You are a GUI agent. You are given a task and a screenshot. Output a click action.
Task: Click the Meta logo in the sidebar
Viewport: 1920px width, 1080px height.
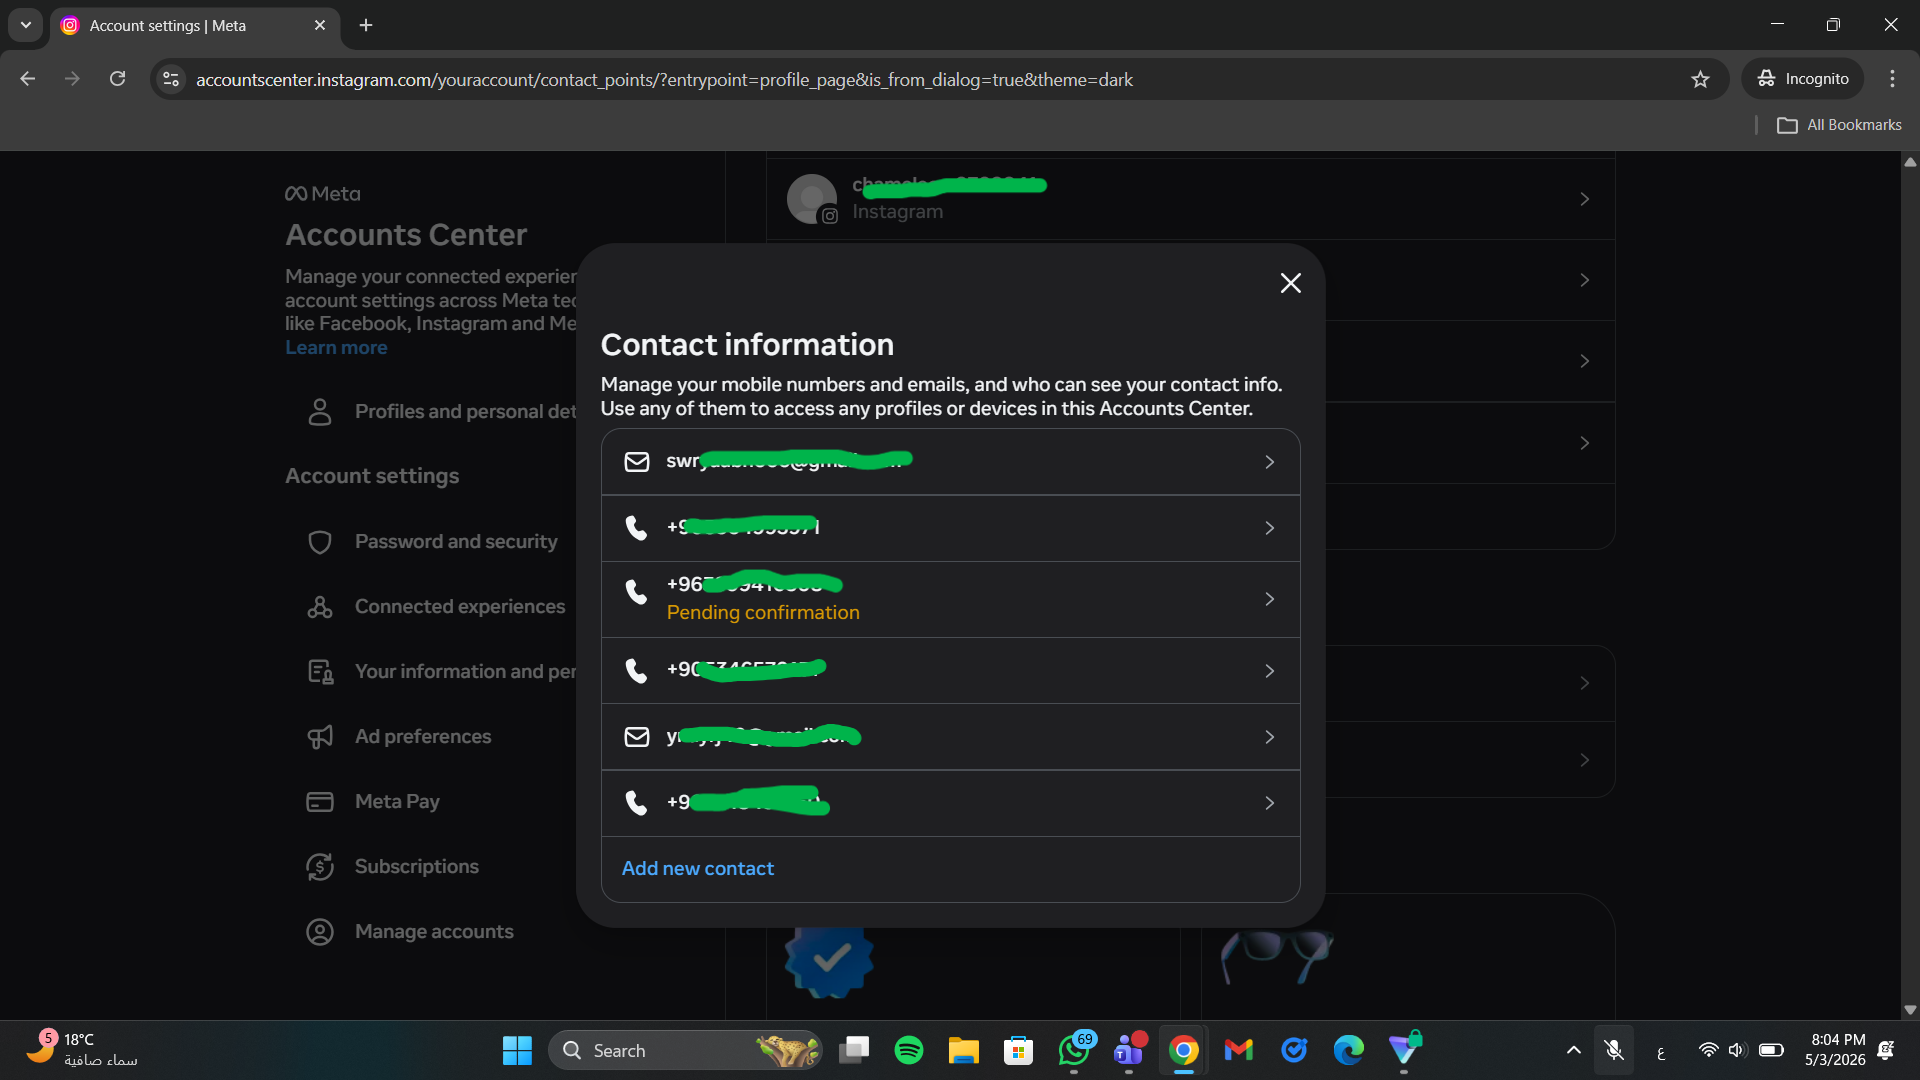323,194
